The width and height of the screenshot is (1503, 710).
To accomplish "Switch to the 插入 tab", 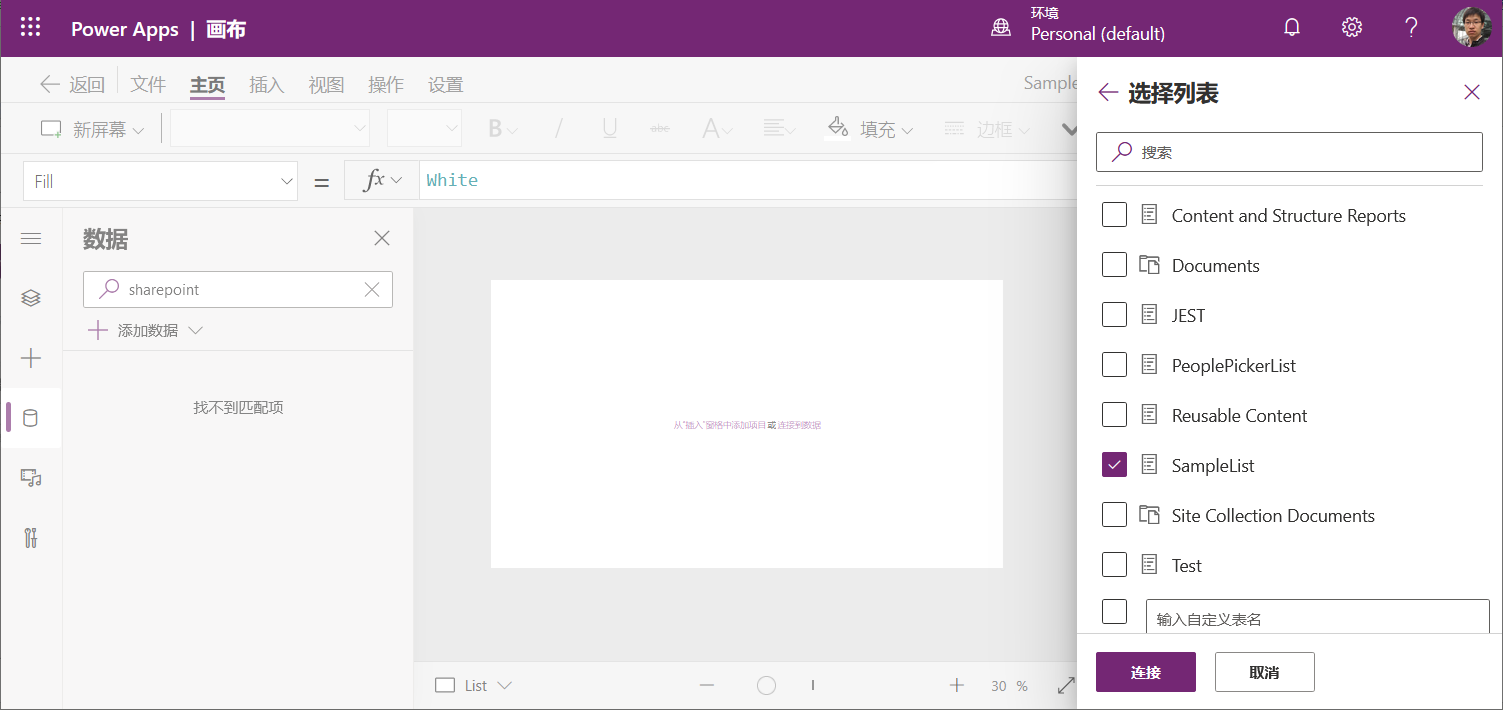I will 267,85.
